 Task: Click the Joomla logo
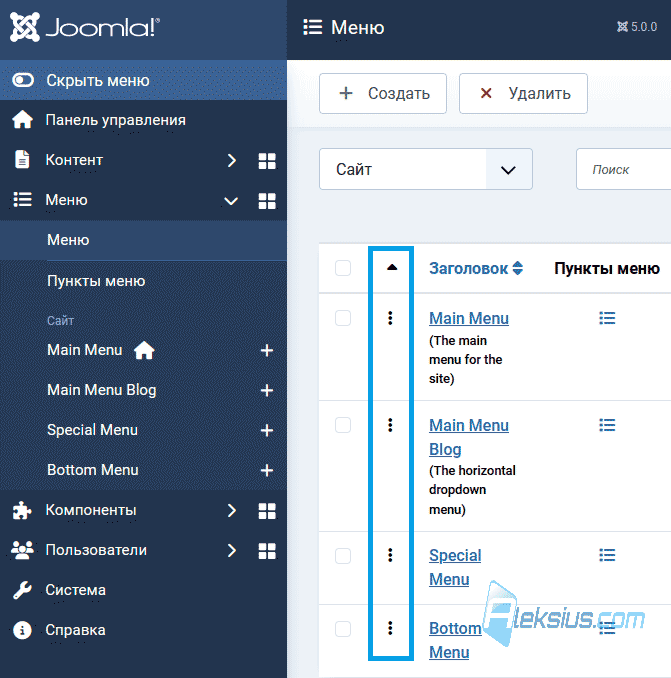pos(85,27)
